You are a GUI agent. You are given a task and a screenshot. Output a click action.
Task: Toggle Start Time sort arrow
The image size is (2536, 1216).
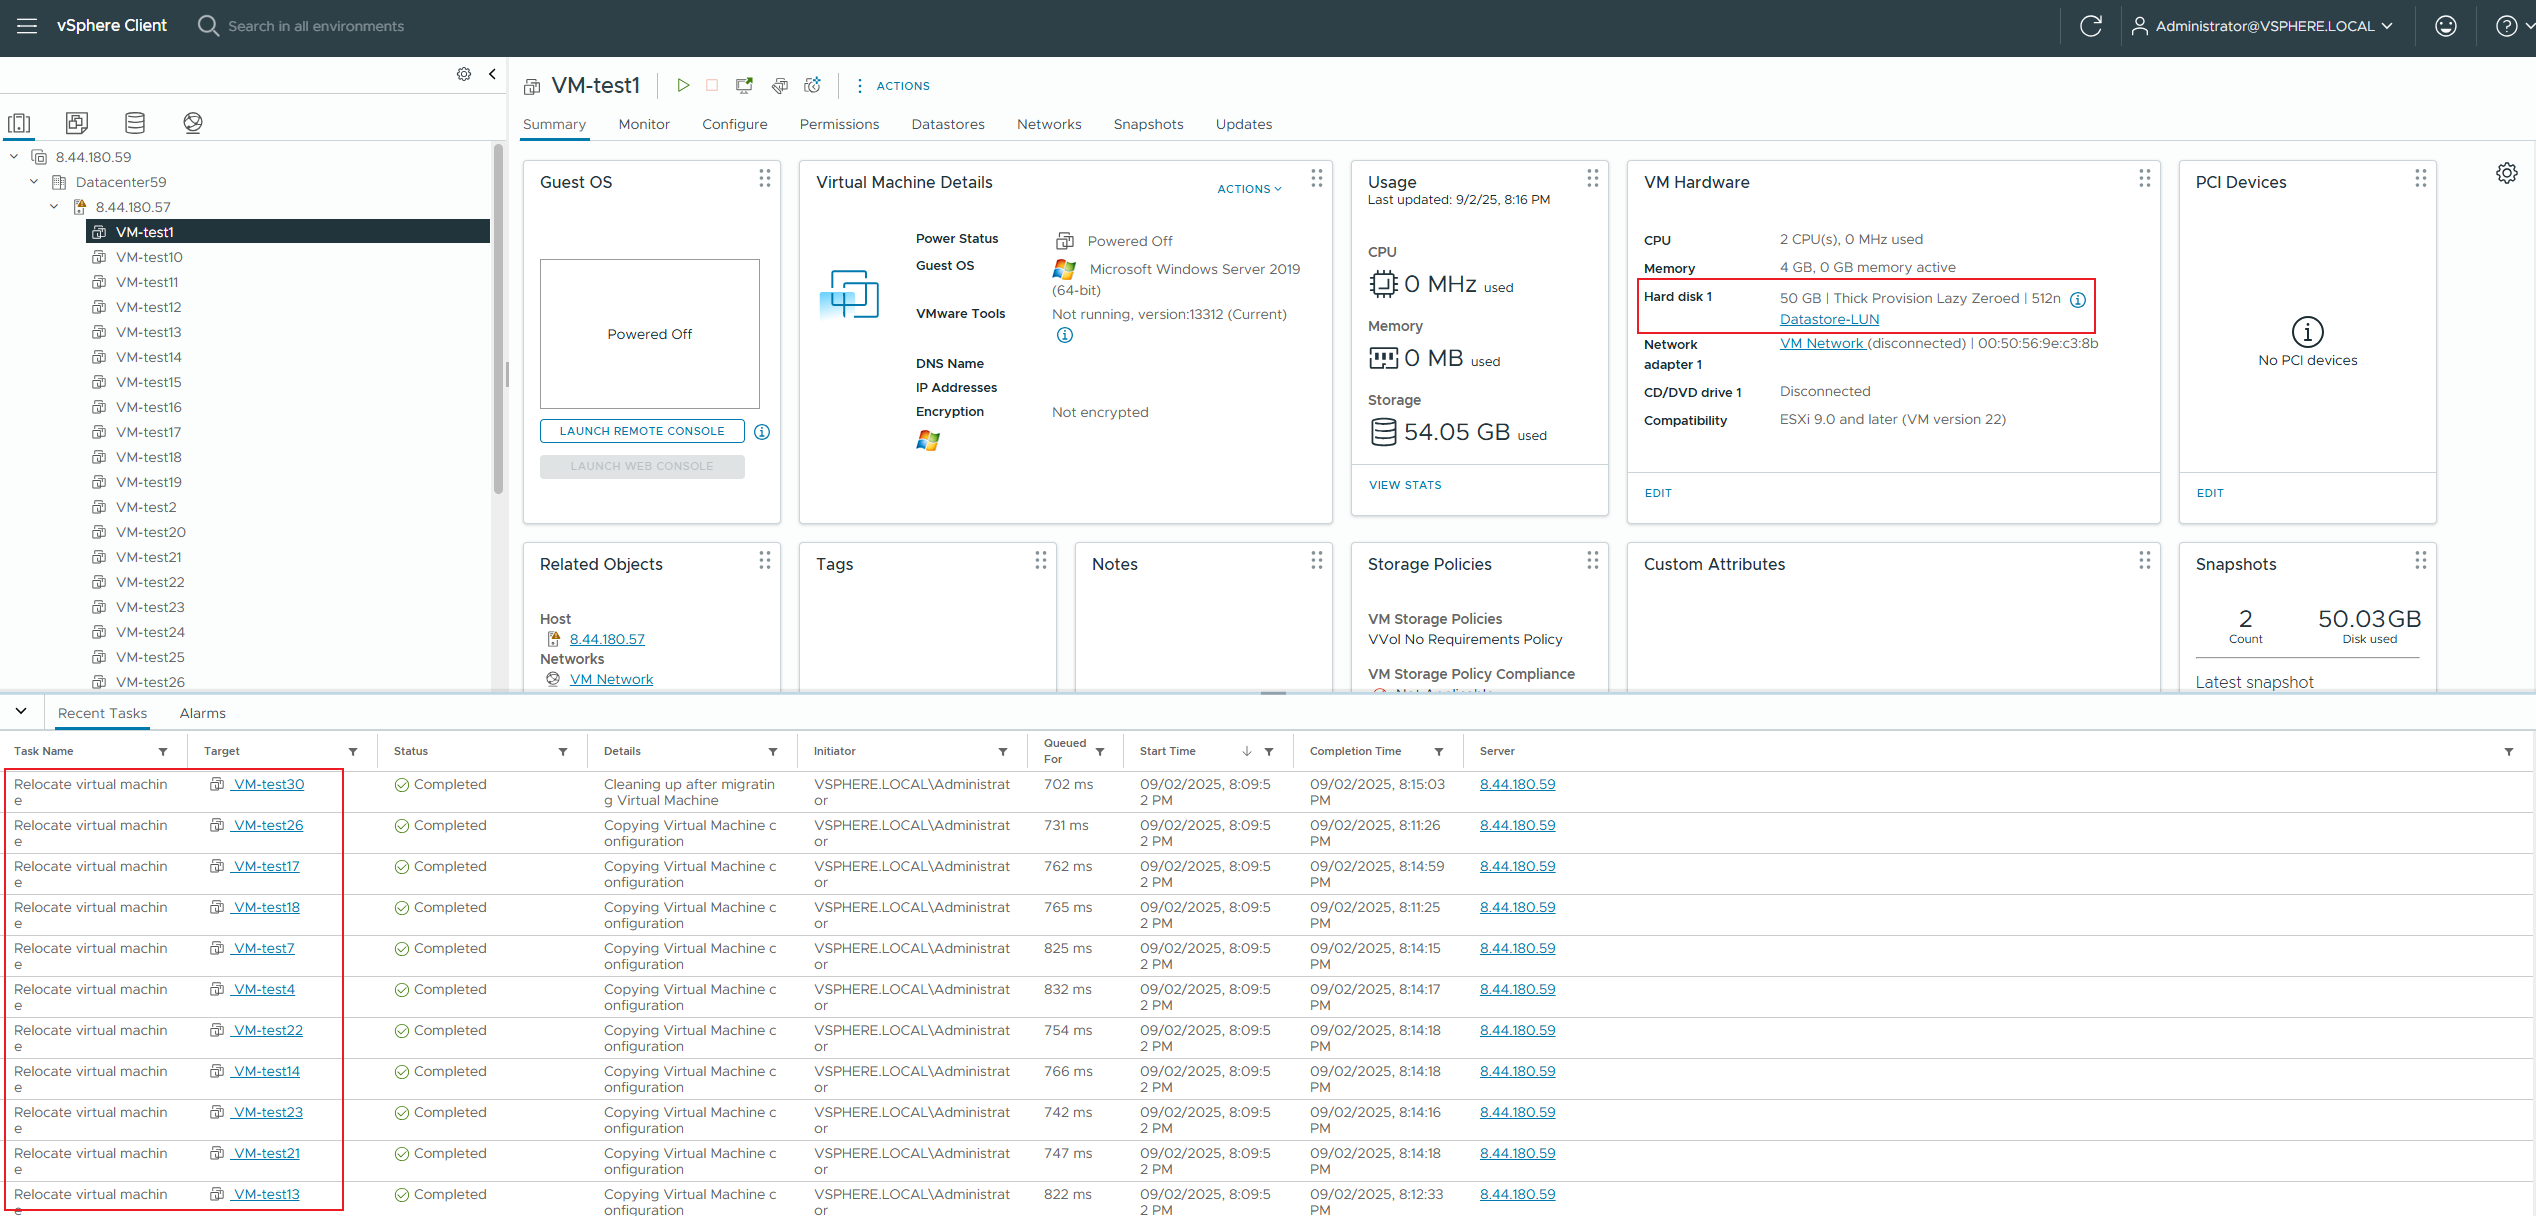(x=1247, y=752)
